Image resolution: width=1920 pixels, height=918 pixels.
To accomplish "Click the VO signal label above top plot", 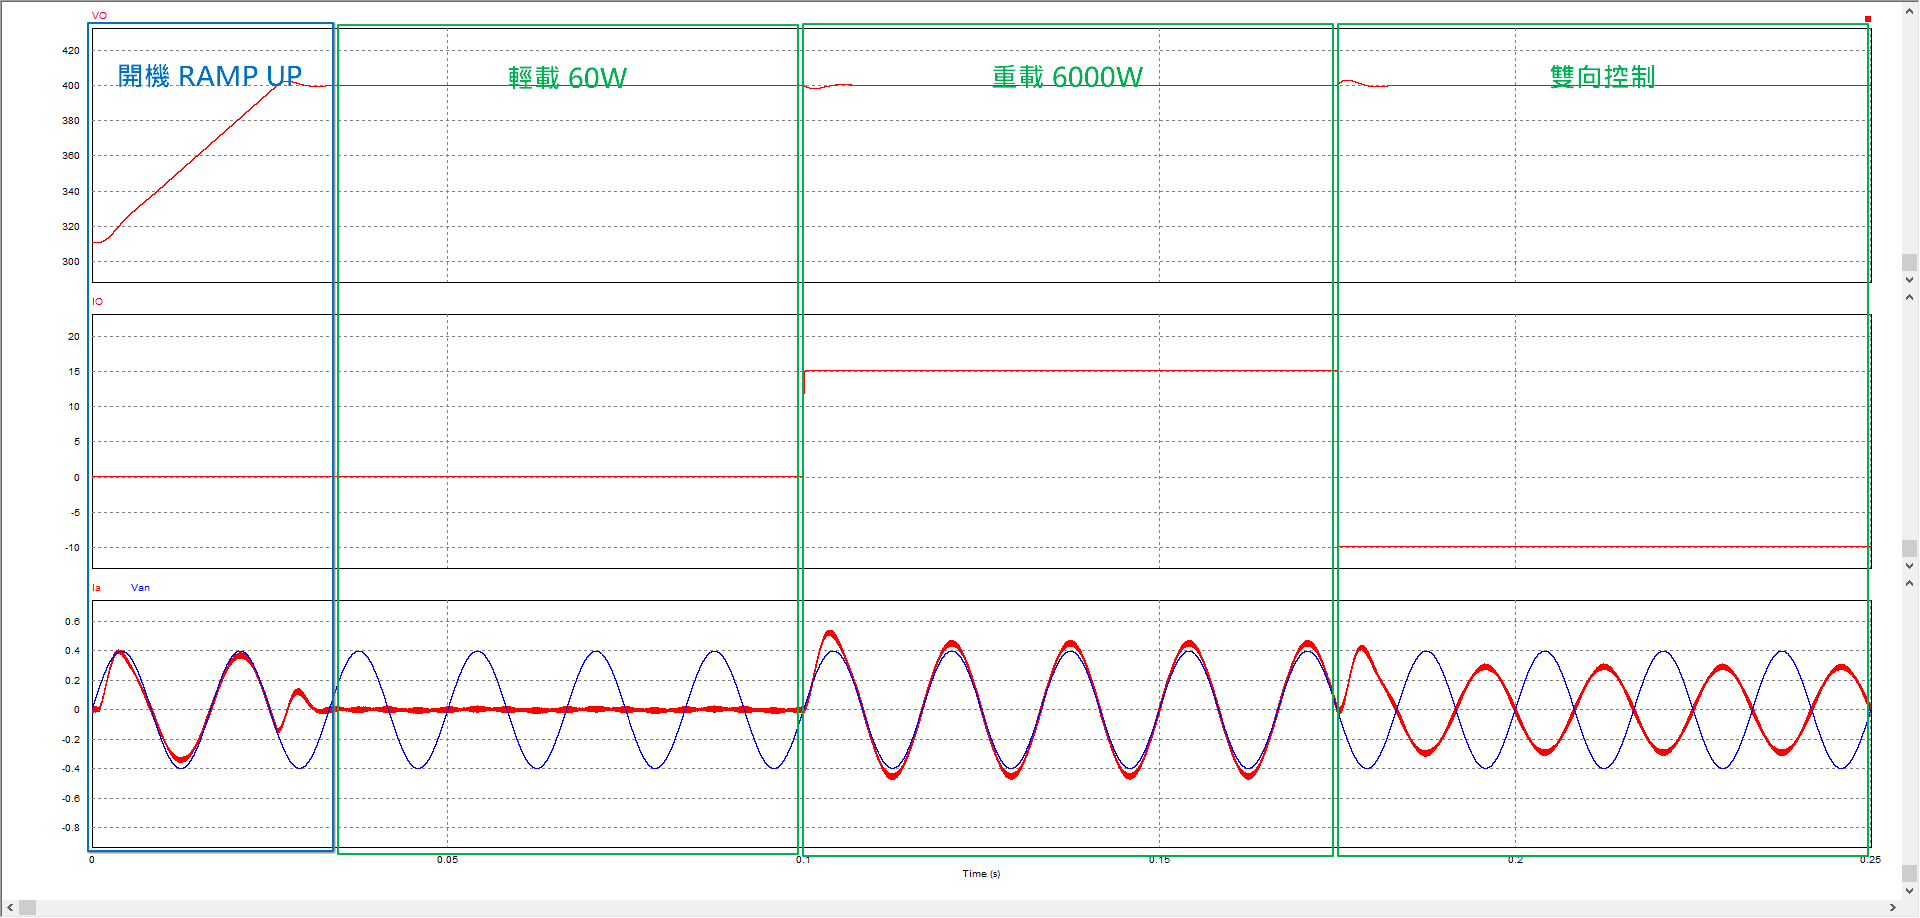I will pyautogui.click(x=99, y=16).
